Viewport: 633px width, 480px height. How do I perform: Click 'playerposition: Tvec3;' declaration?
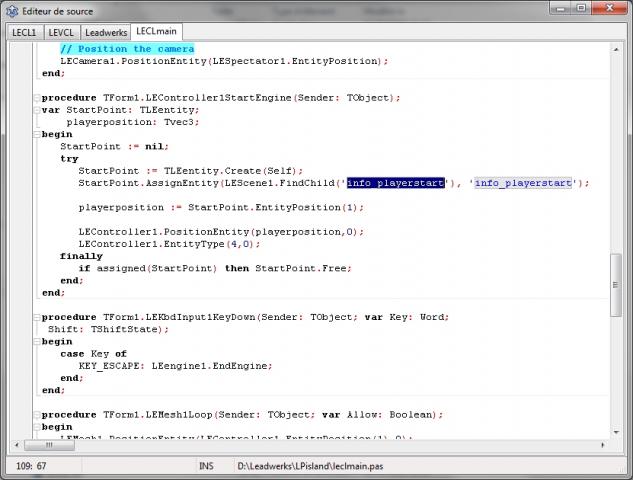(x=133, y=122)
